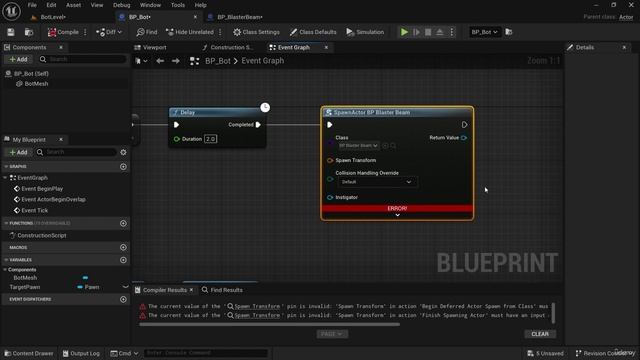Switch to the BP_BlasterBeam tab
The width and height of the screenshot is (640, 360).
pos(240,17)
